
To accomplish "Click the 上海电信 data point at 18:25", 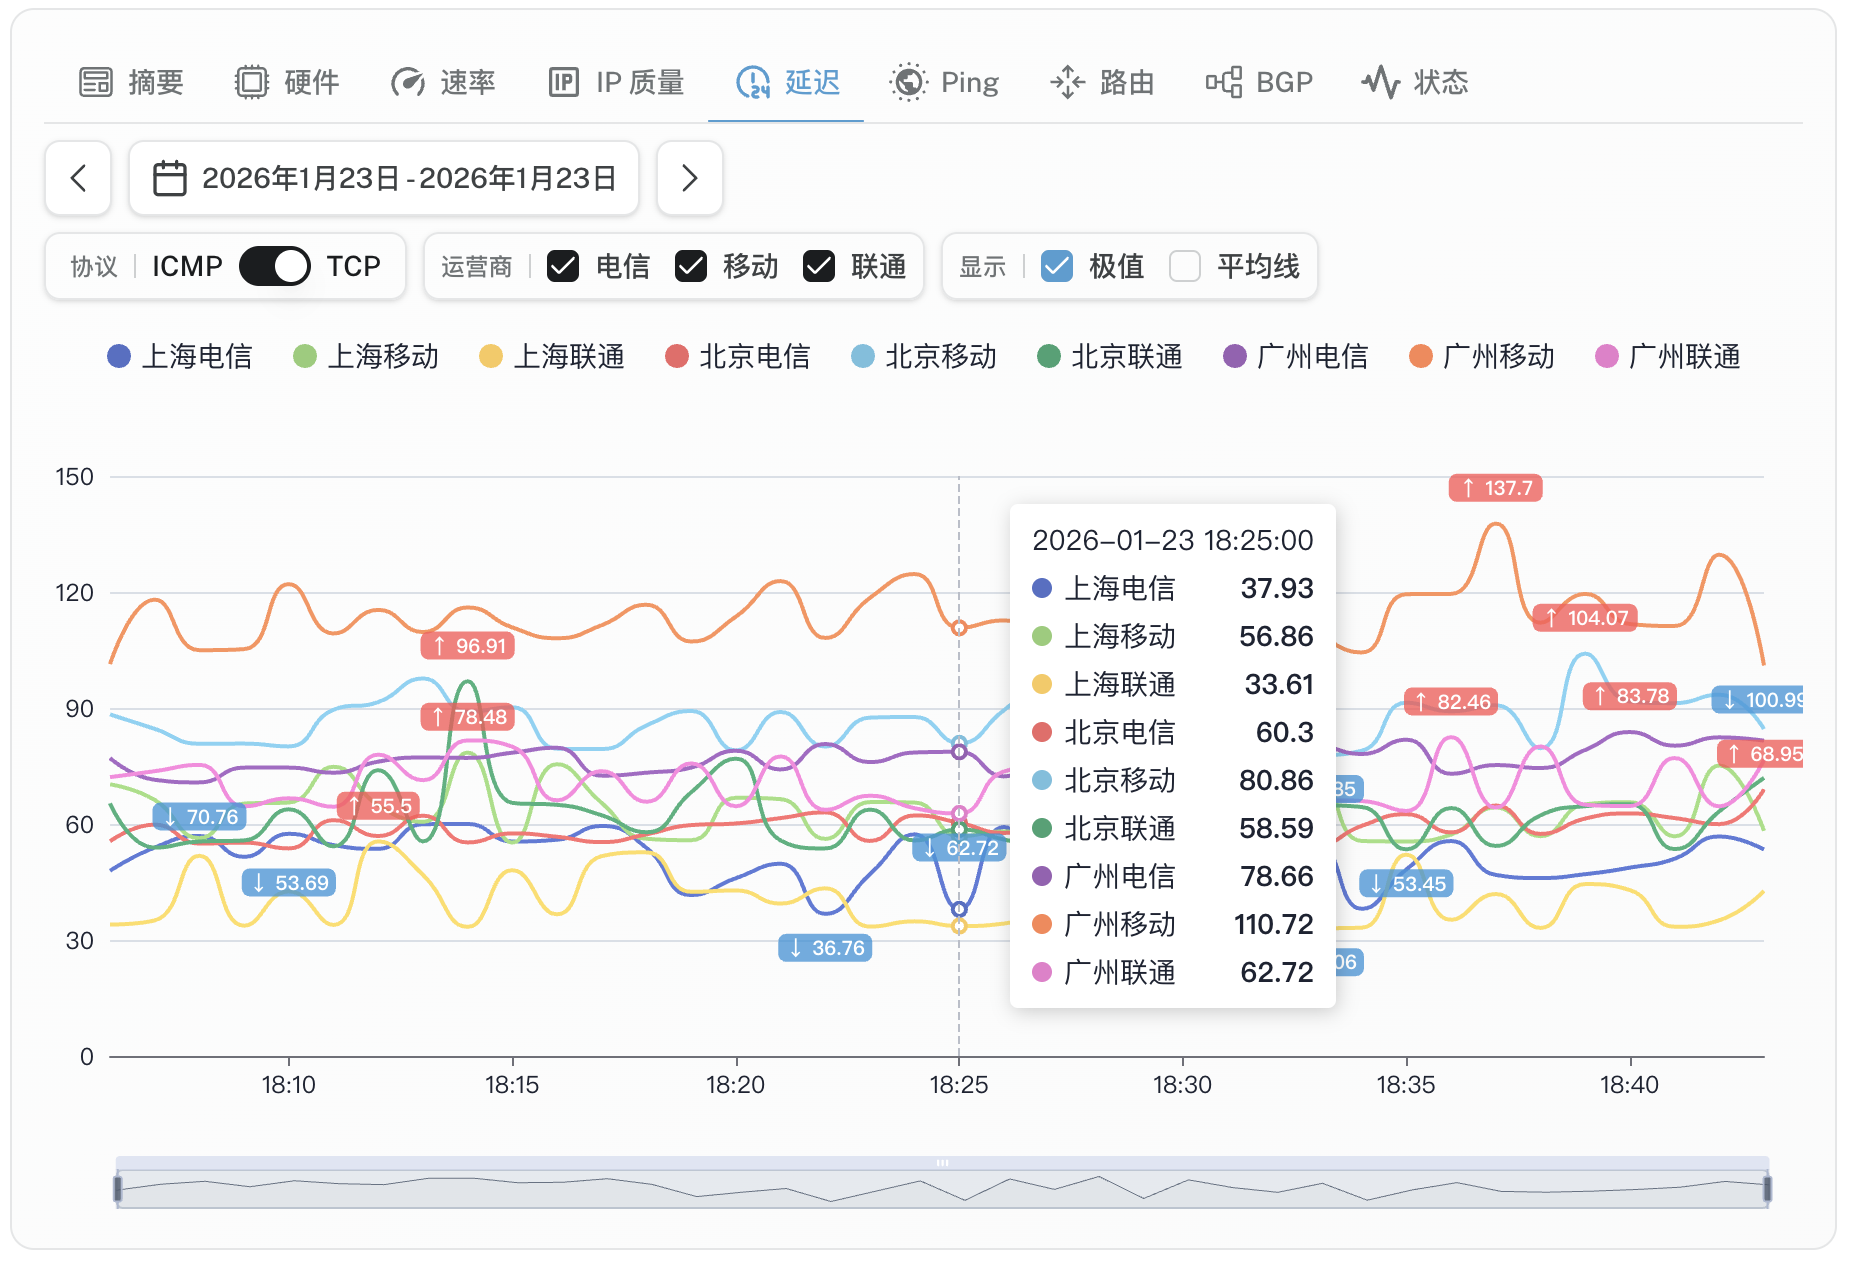I will click(959, 909).
